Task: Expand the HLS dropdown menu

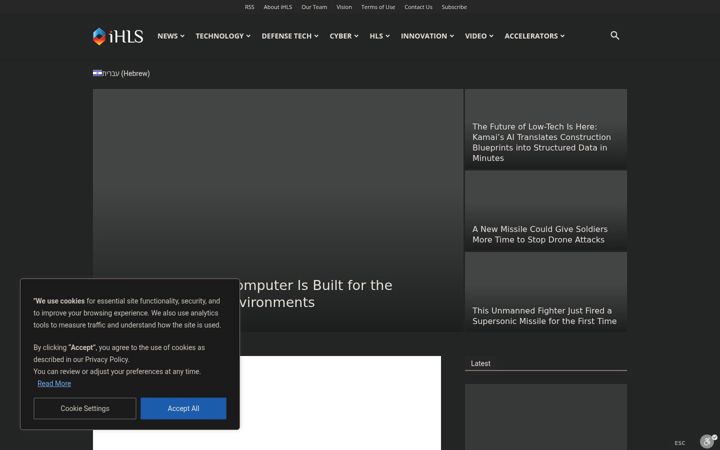Action: point(379,36)
